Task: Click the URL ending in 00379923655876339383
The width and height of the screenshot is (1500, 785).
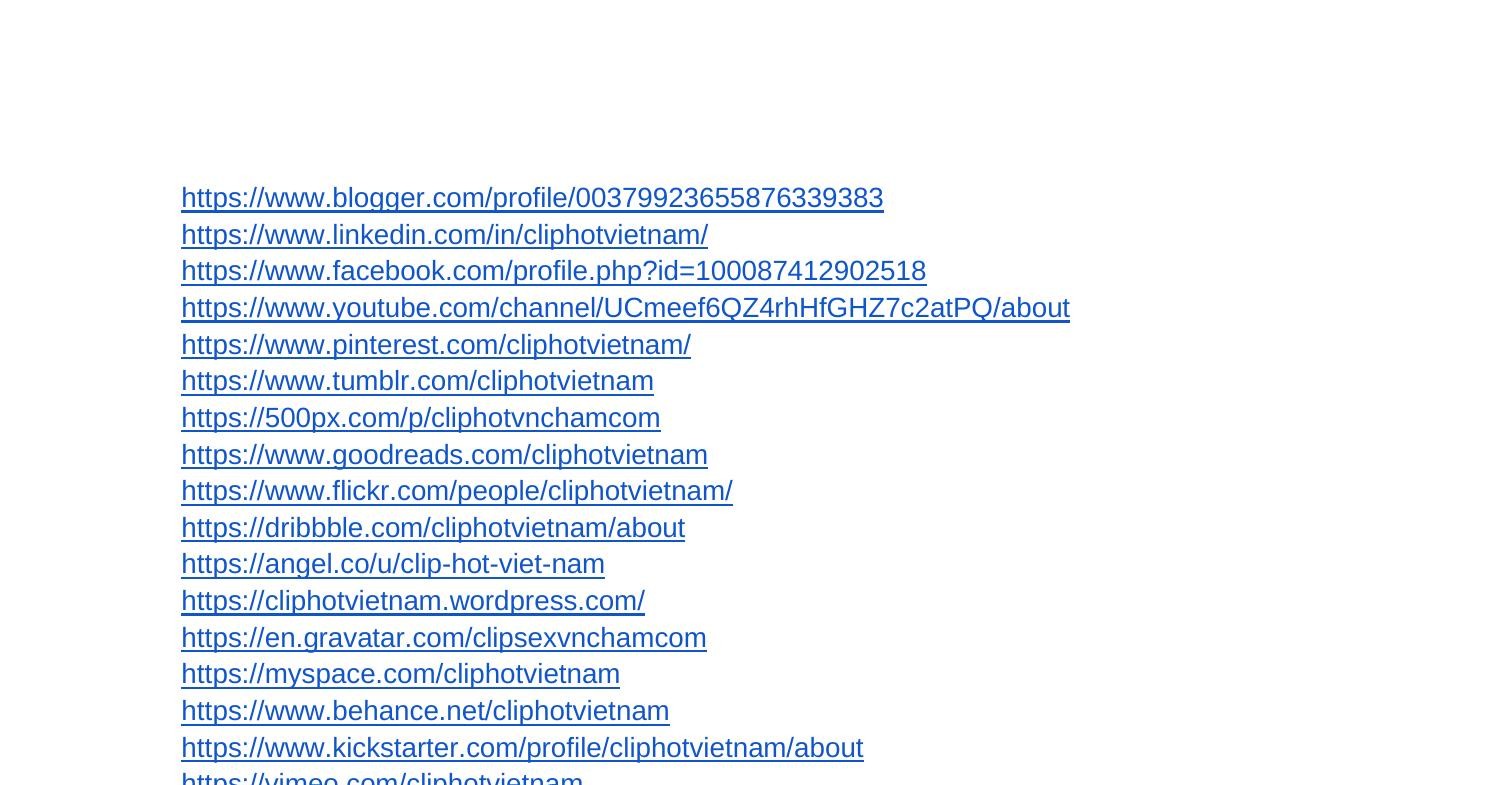Action: point(532,198)
